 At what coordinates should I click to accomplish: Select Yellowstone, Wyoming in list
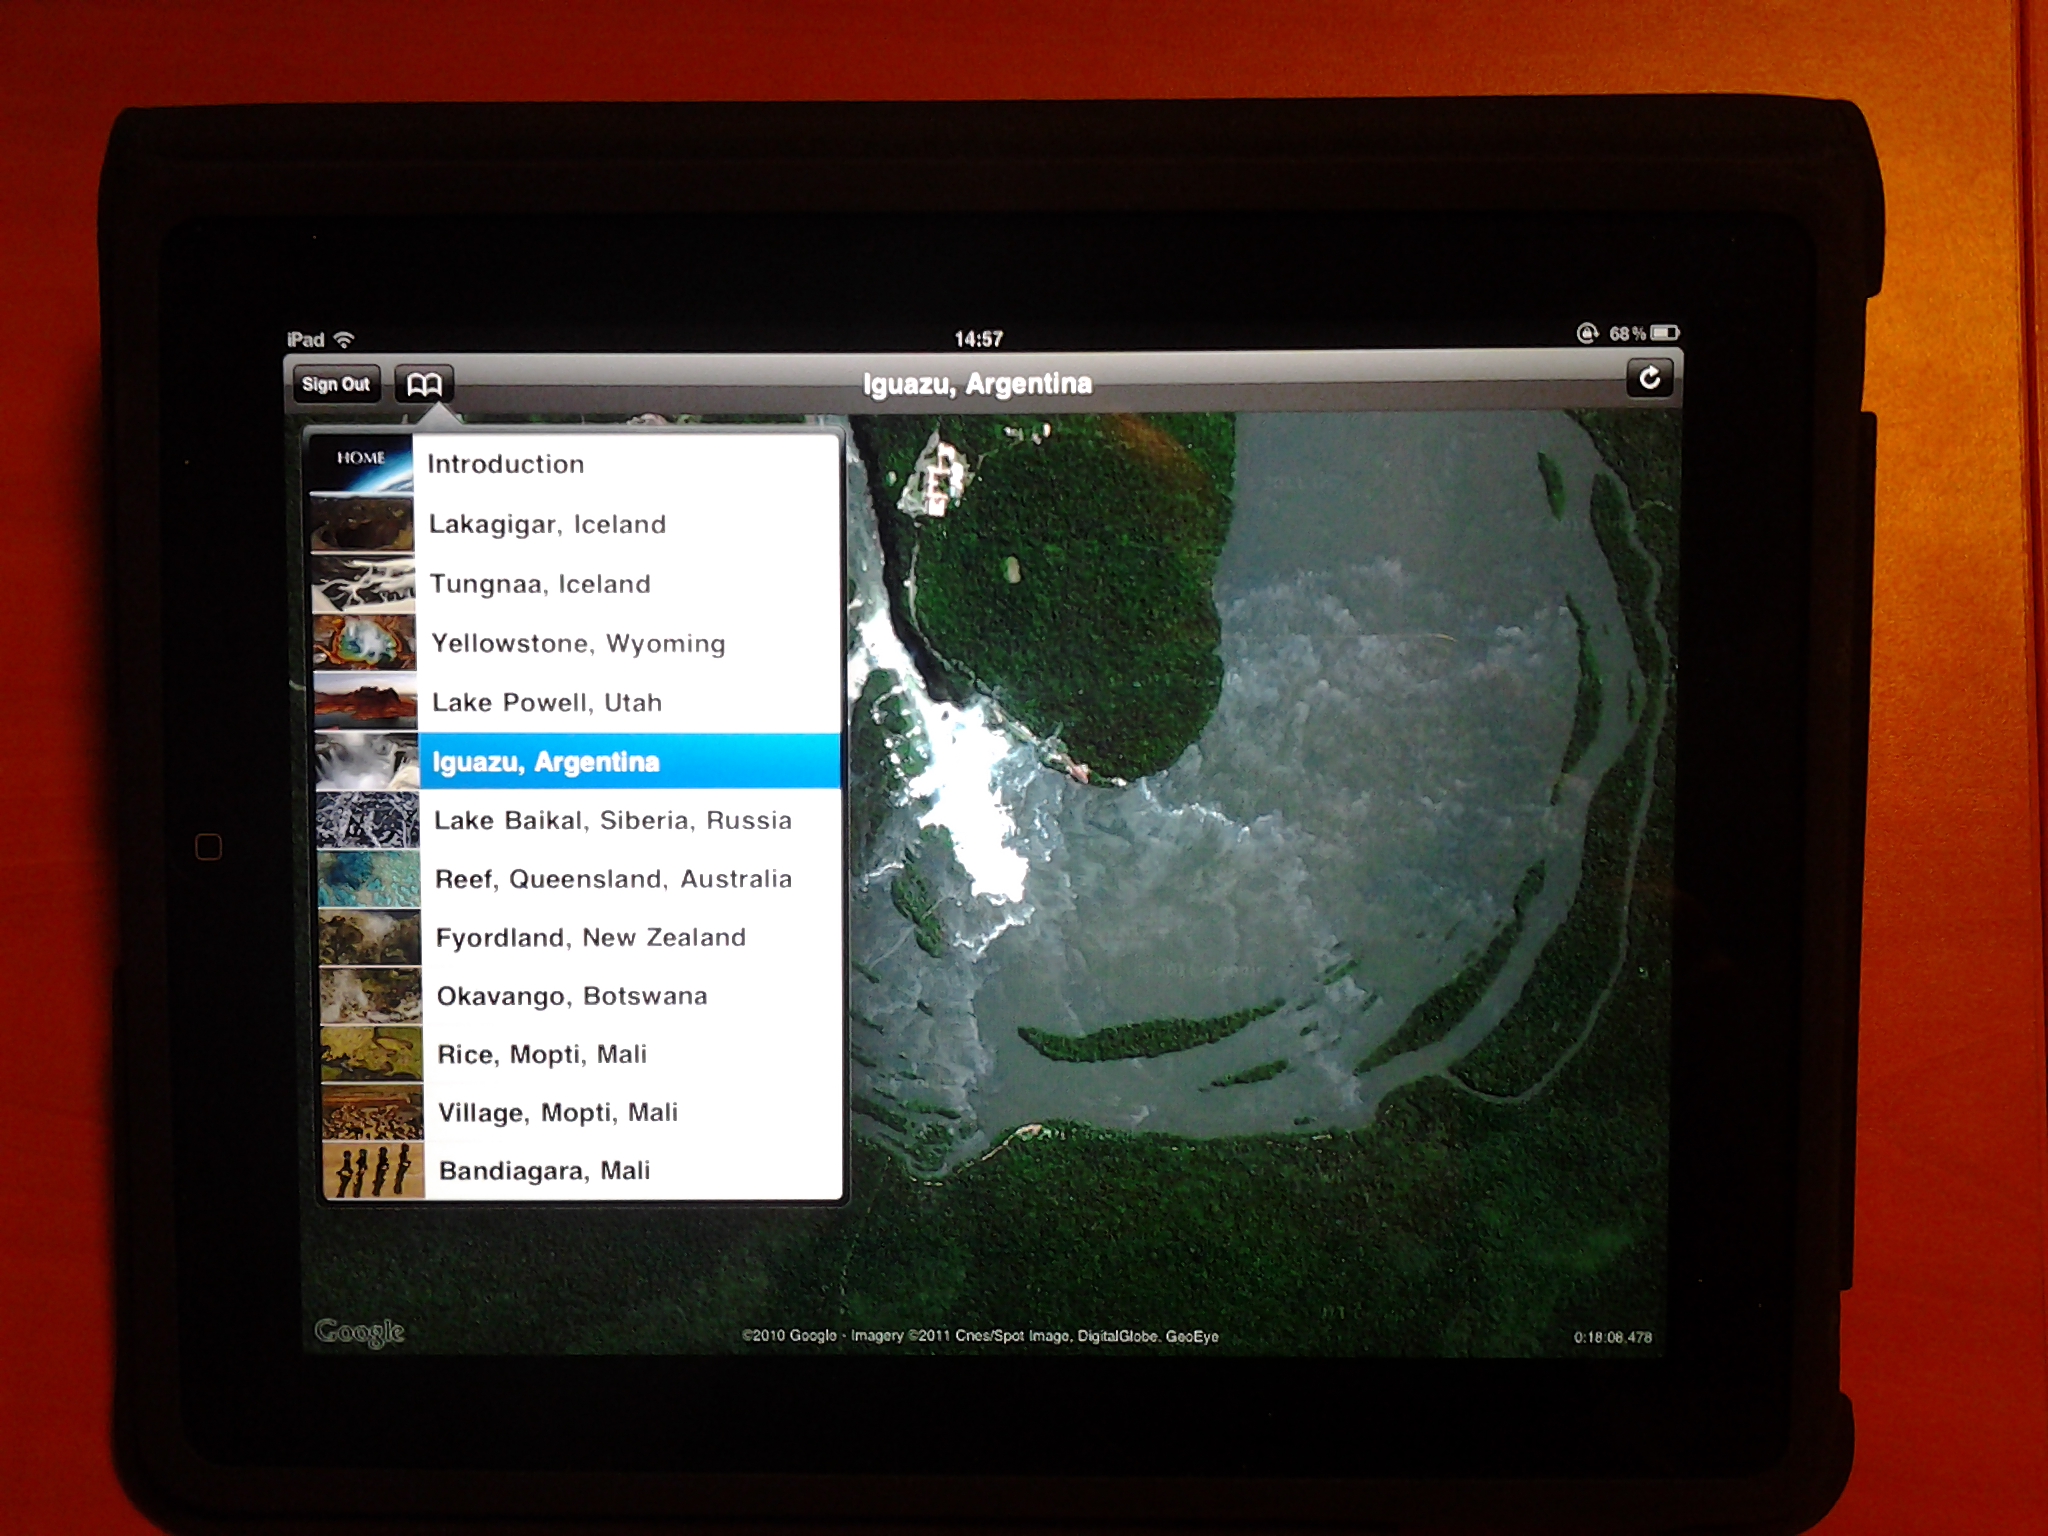point(578,643)
